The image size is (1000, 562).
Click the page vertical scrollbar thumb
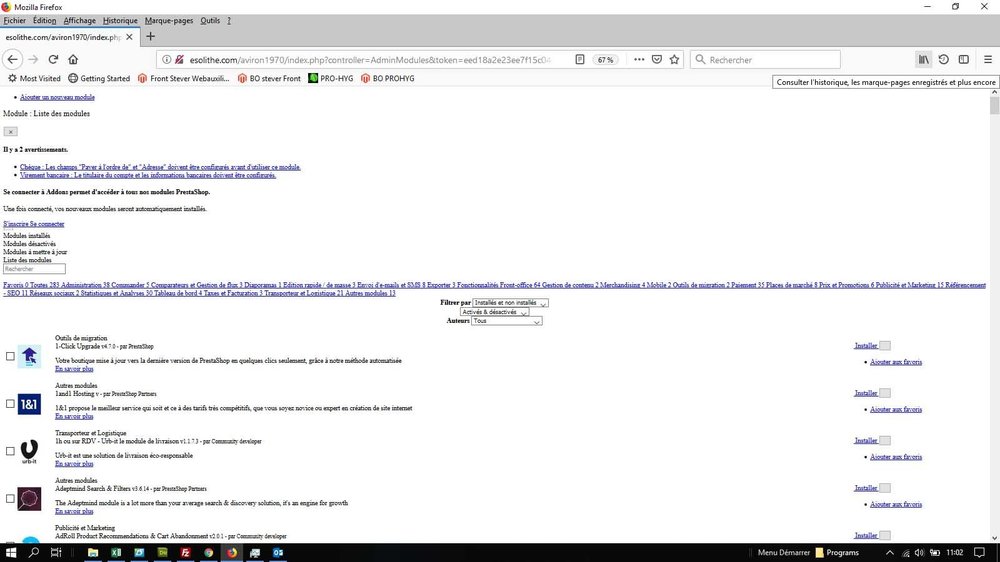coord(994,105)
